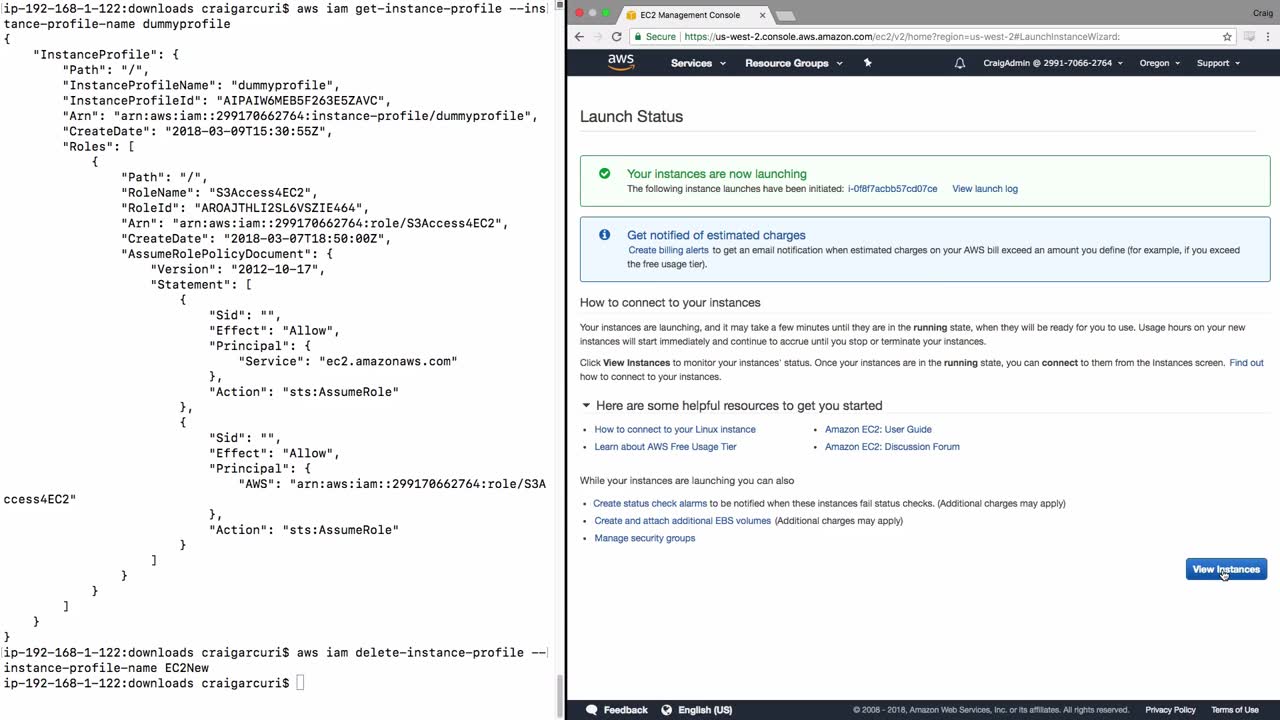The width and height of the screenshot is (1280, 720).
Task: Click Create and attach additional EBS volumes
Action: [x=683, y=521]
